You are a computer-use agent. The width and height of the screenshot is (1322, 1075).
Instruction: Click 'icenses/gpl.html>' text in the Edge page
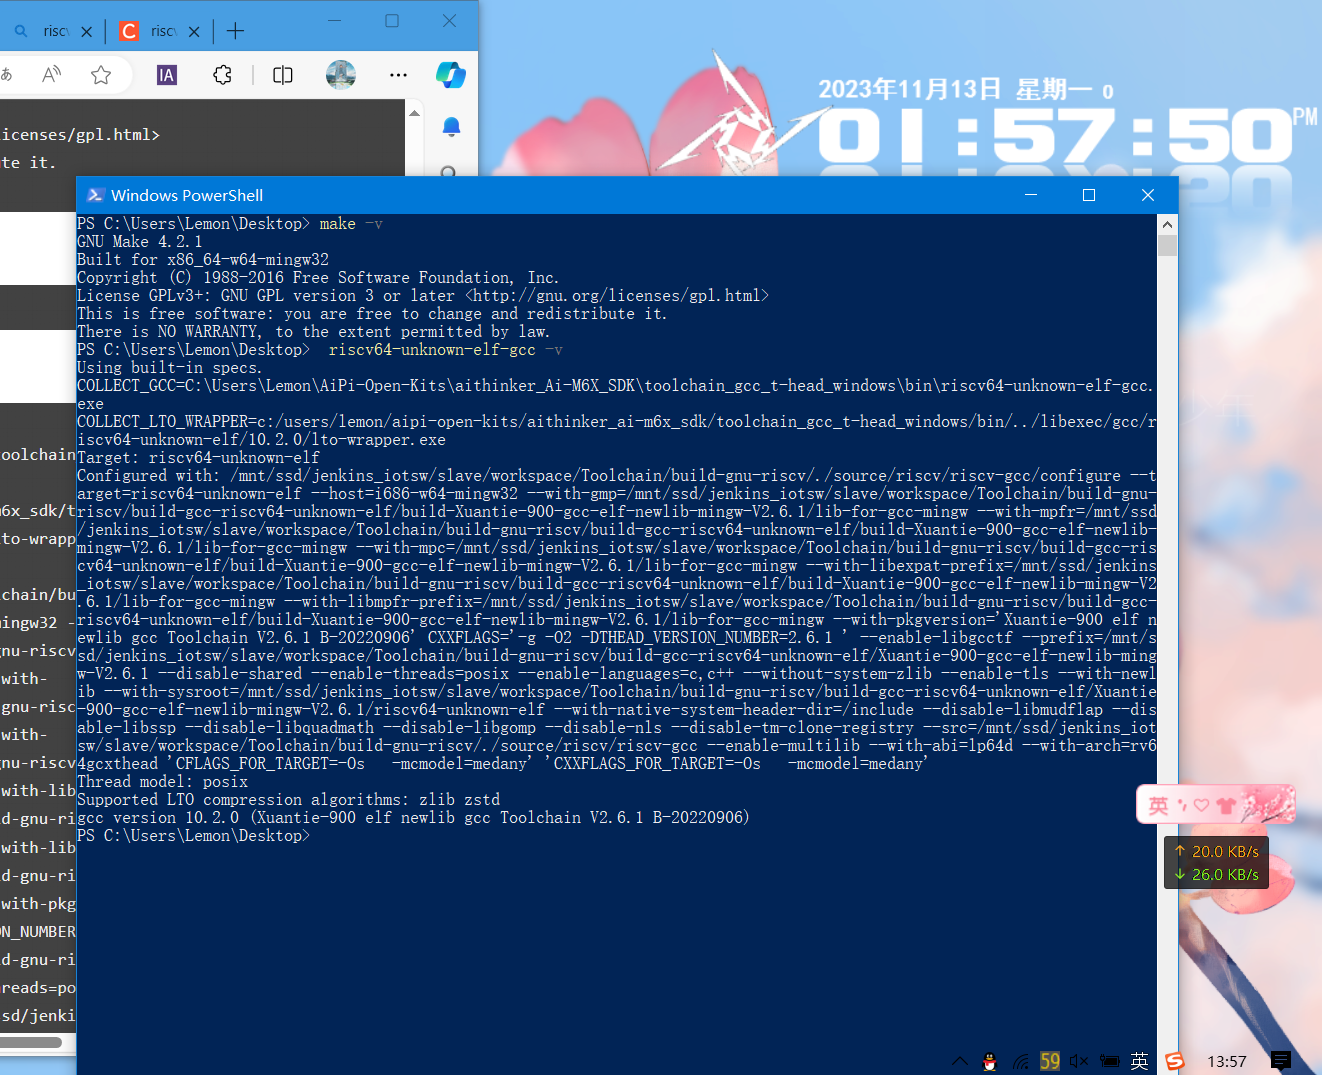80,134
